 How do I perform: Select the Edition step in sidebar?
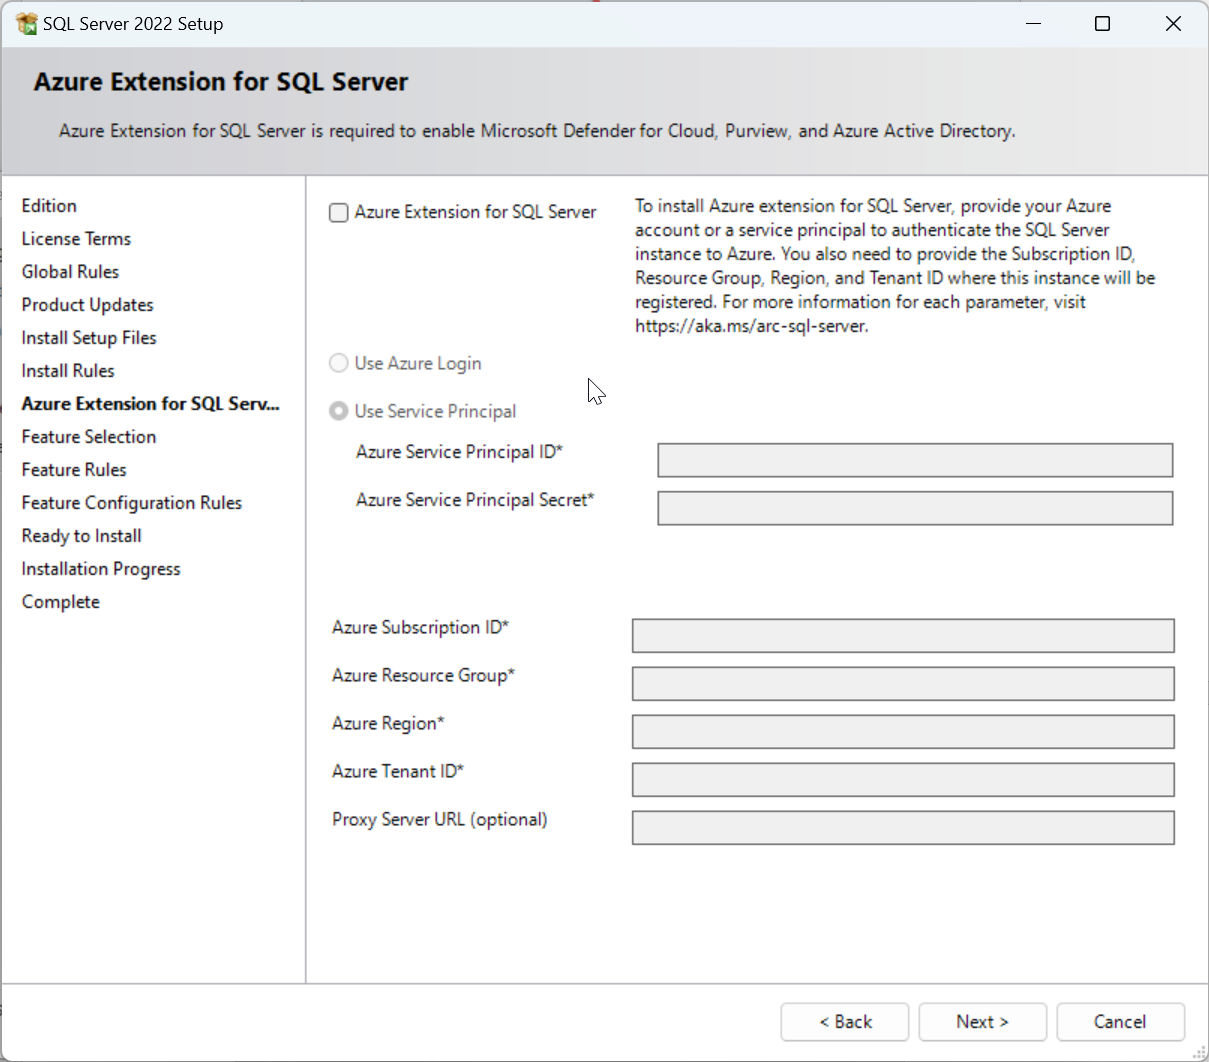[49, 205]
